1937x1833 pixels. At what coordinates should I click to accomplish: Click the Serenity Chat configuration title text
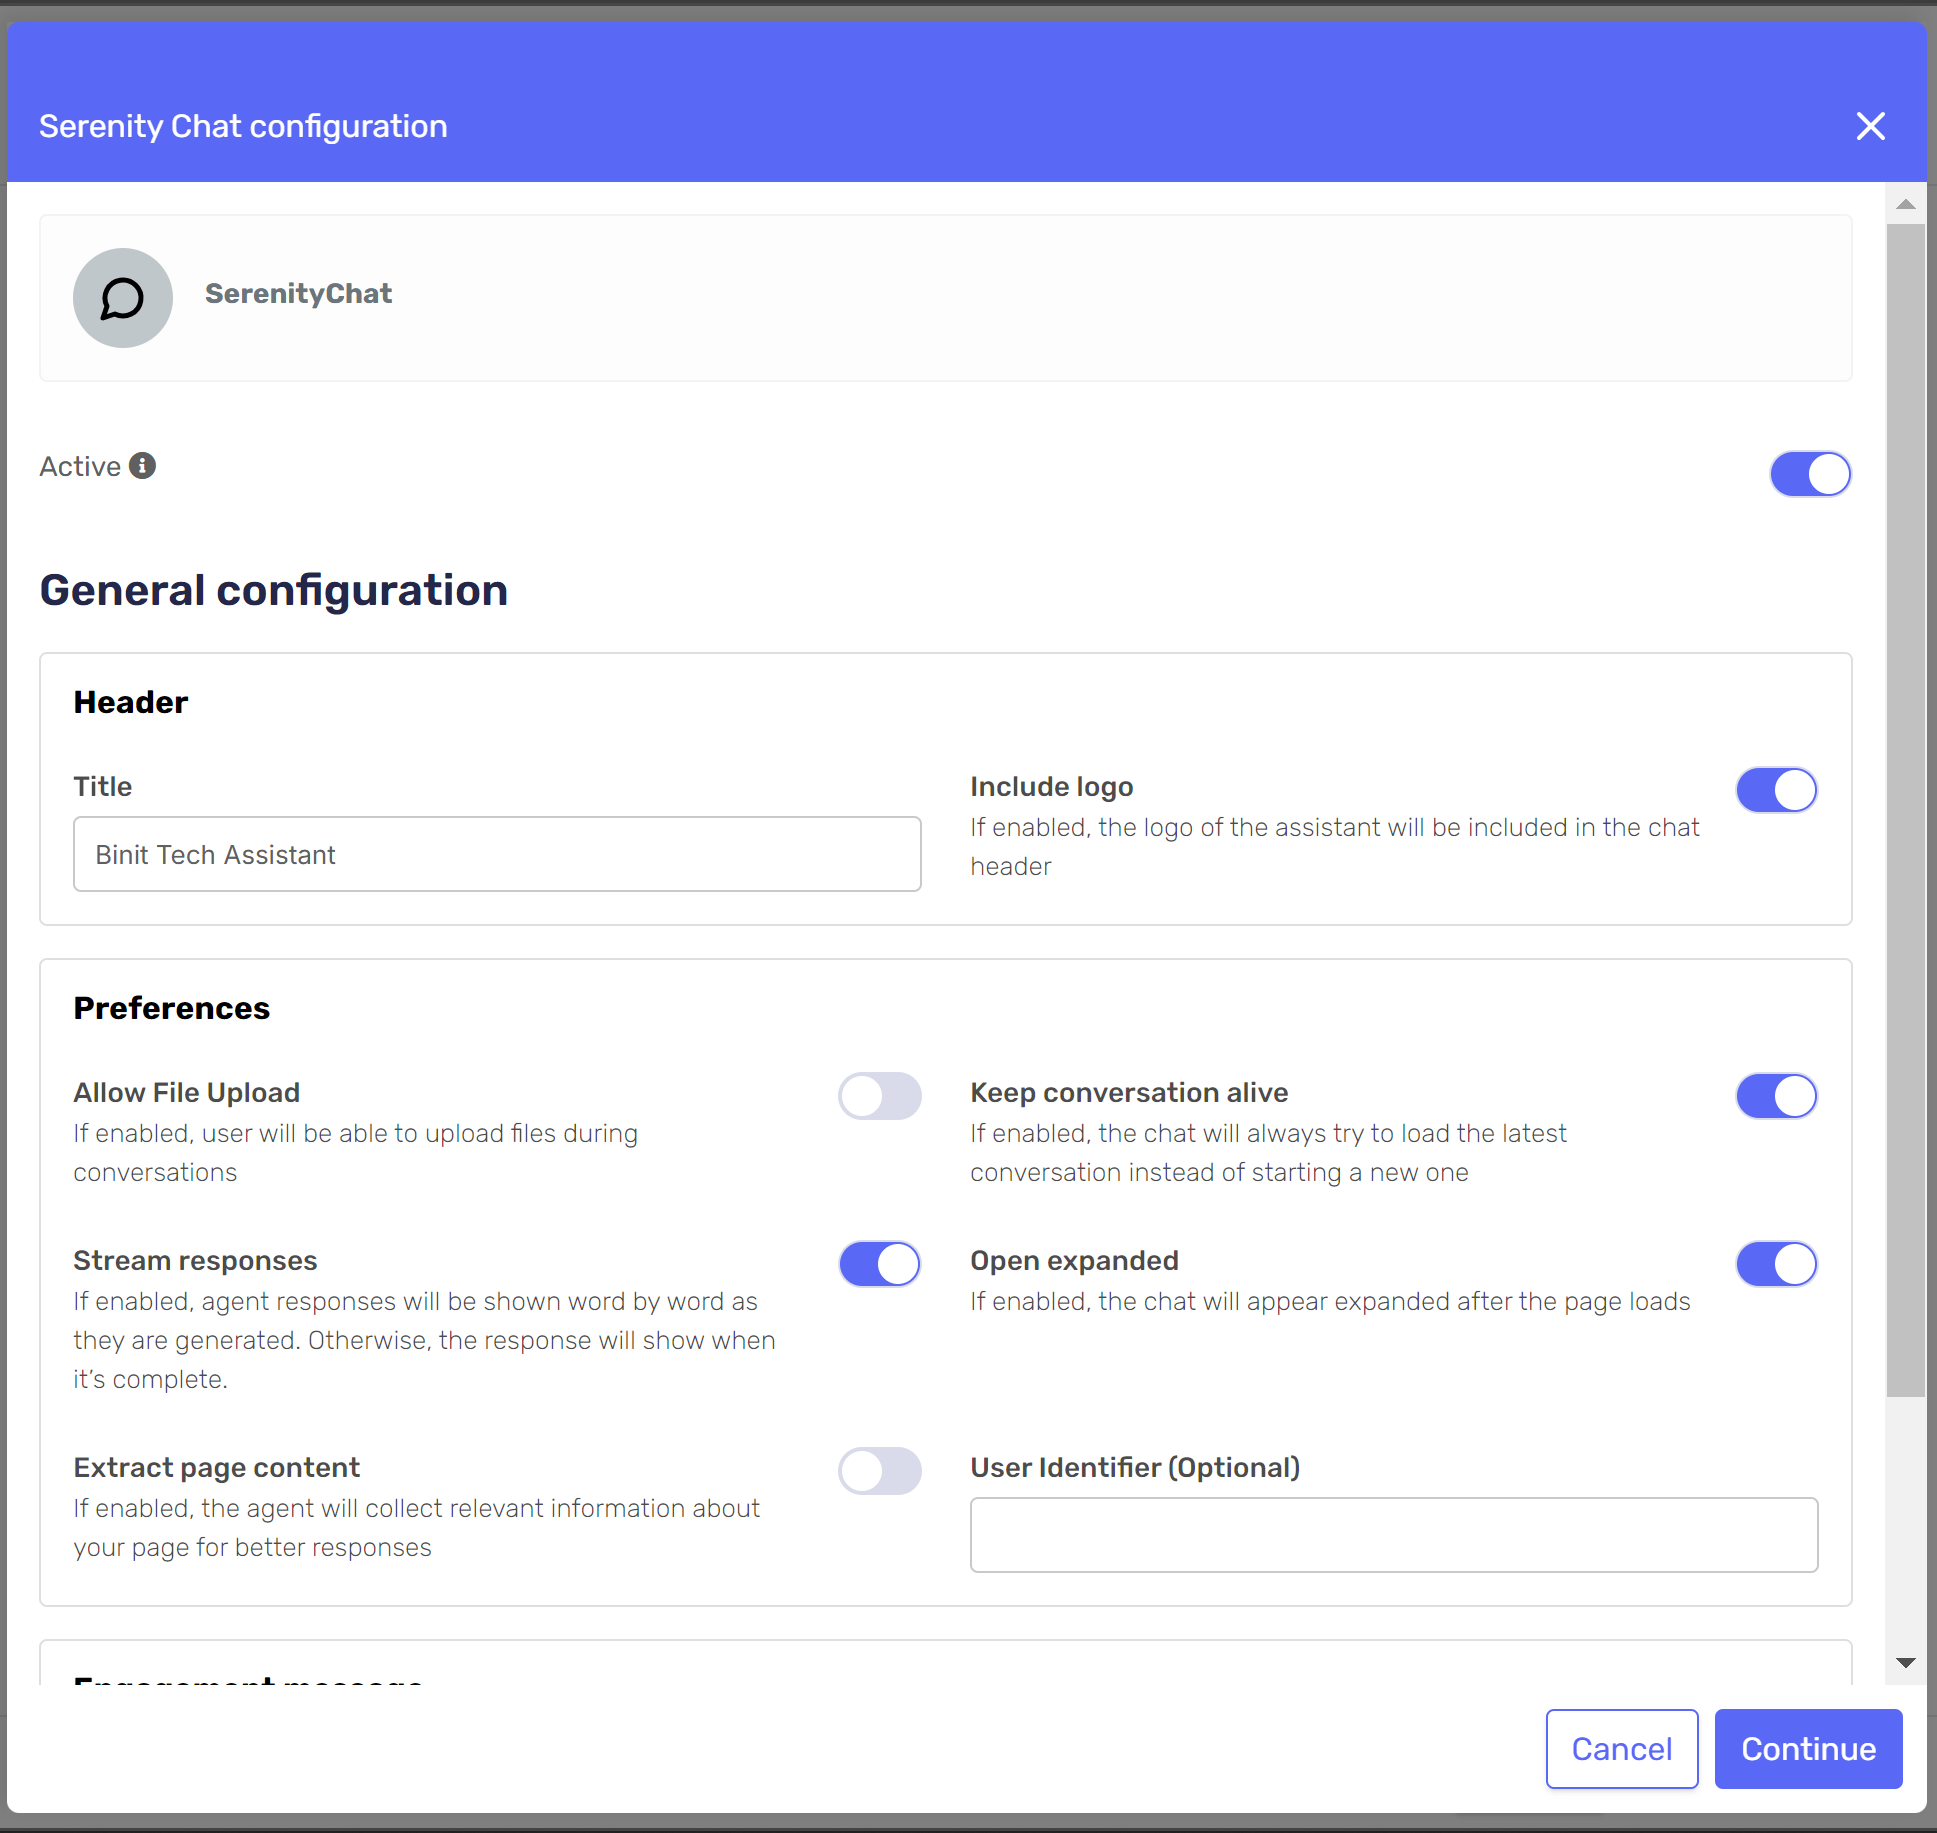(243, 127)
